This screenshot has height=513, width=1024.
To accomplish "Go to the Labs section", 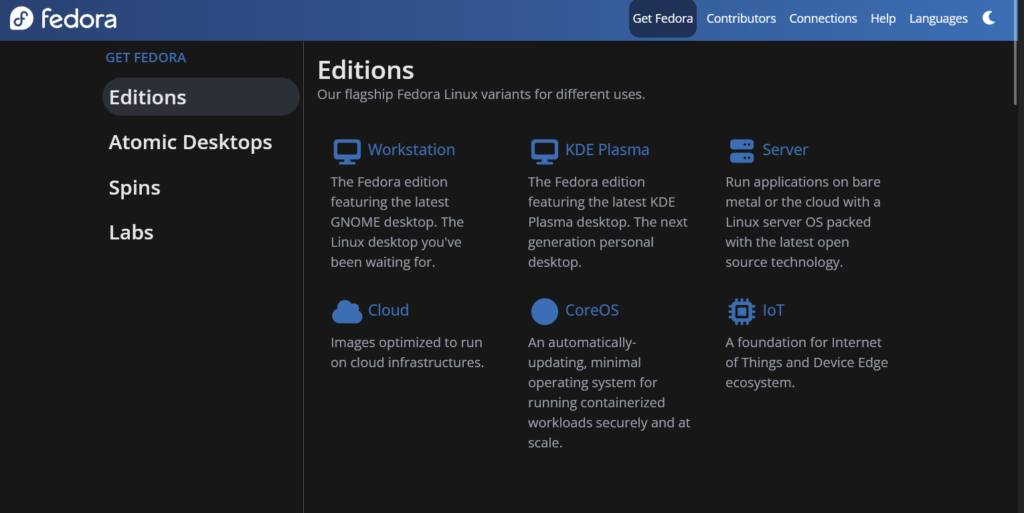I will click(131, 232).
